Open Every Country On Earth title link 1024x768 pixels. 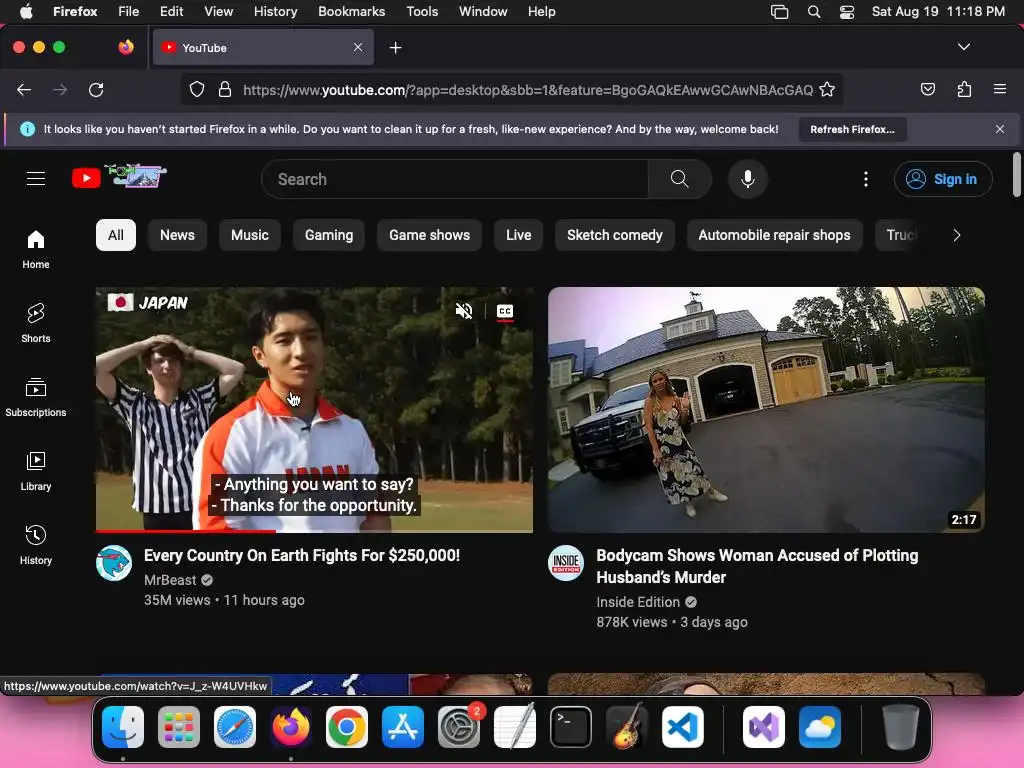(x=302, y=556)
